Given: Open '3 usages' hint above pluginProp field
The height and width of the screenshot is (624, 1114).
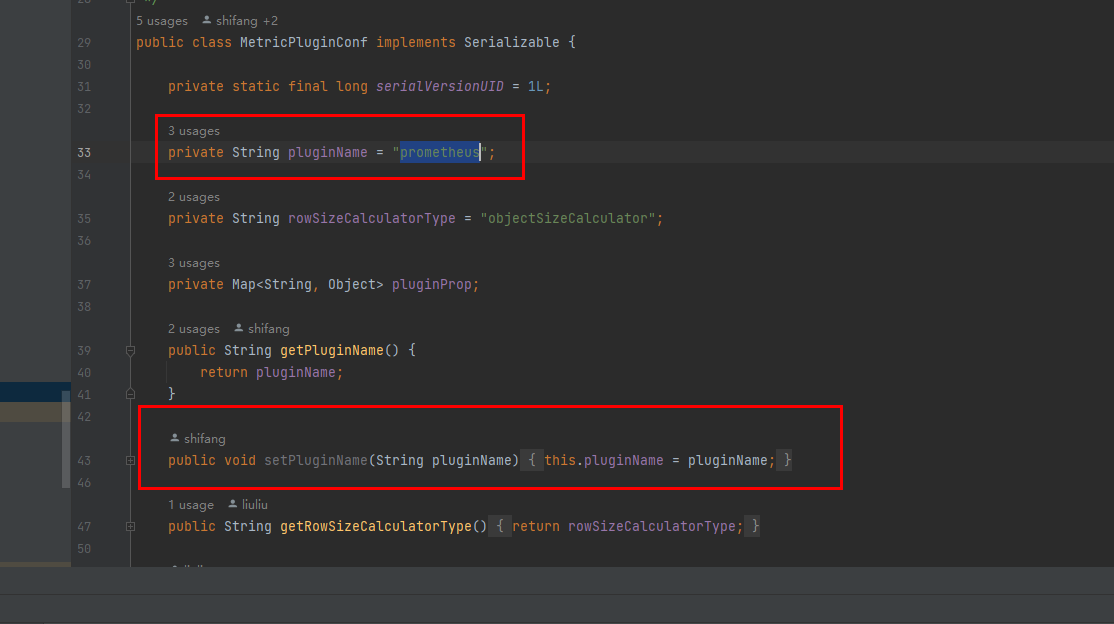Looking at the screenshot, I should 194,263.
